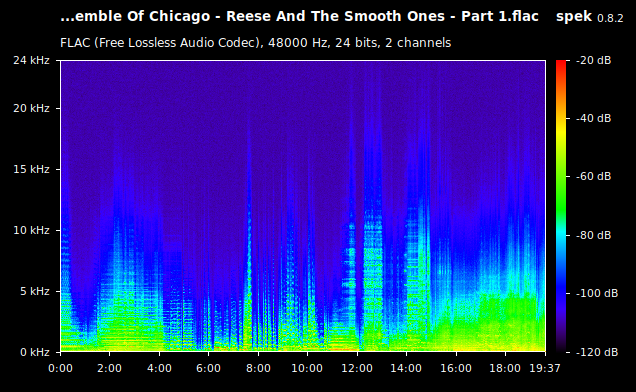Click the file name title ending 'Part 1.flac'

click(299, 17)
